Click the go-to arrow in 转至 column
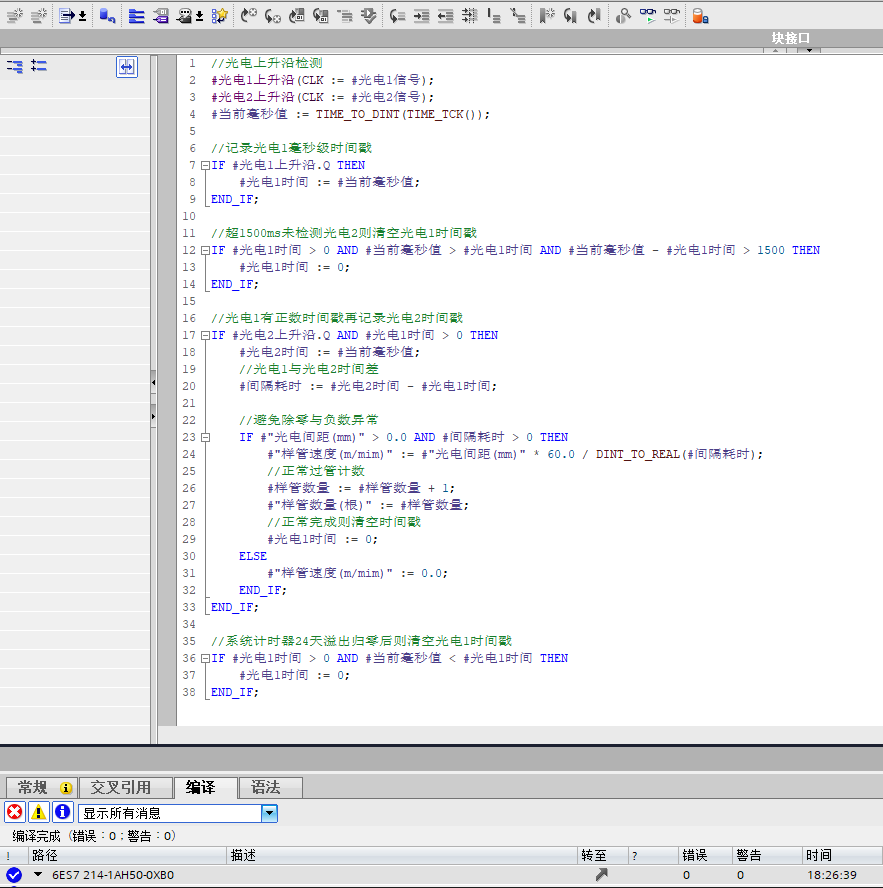The width and height of the screenshot is (883, 888). [x=602, y=874]
